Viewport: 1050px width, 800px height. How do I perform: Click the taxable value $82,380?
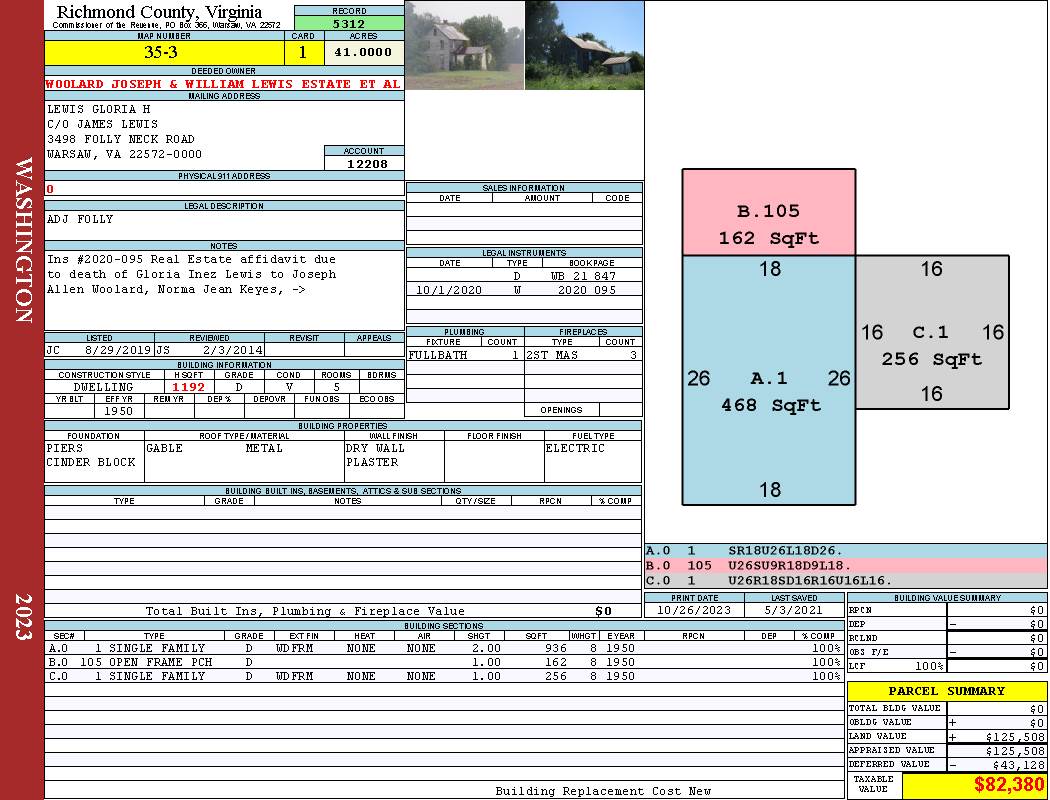point(1008,785)
